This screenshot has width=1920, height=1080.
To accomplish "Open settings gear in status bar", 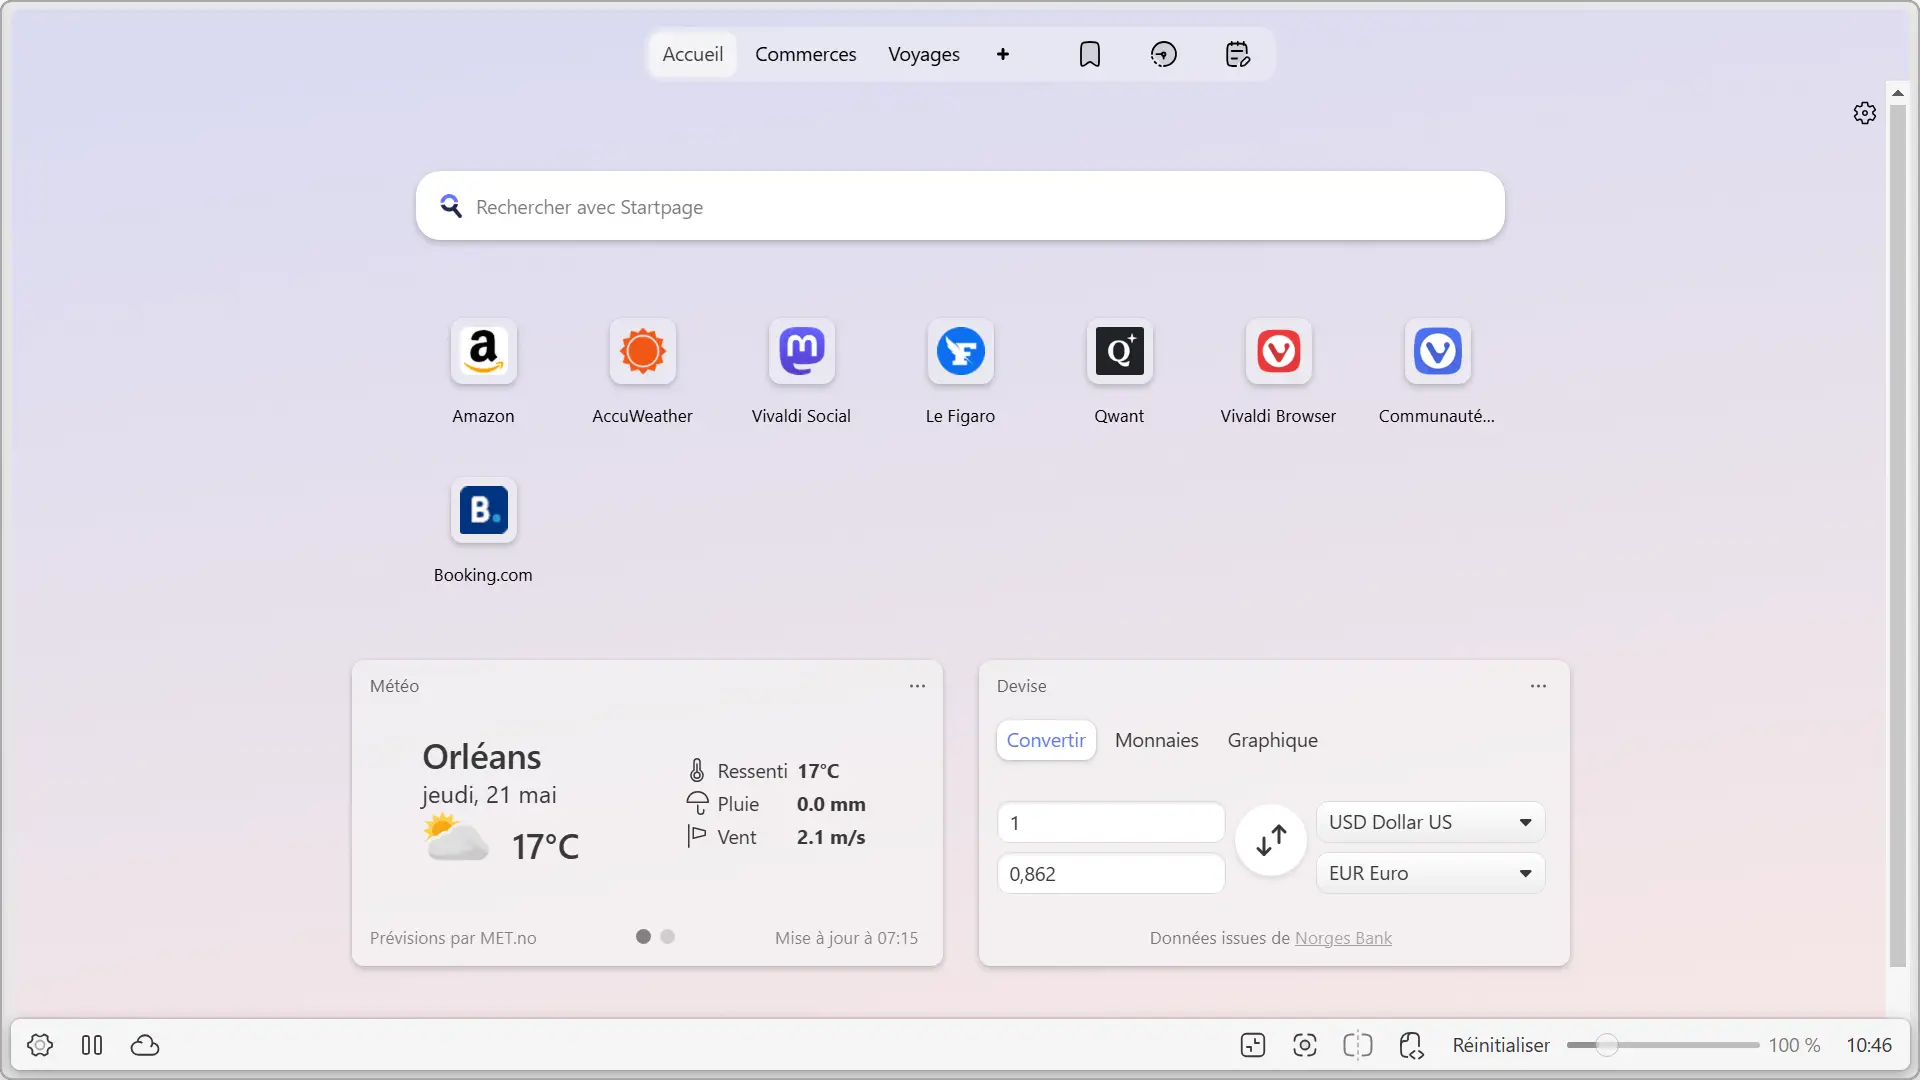I will point(40,1045).
